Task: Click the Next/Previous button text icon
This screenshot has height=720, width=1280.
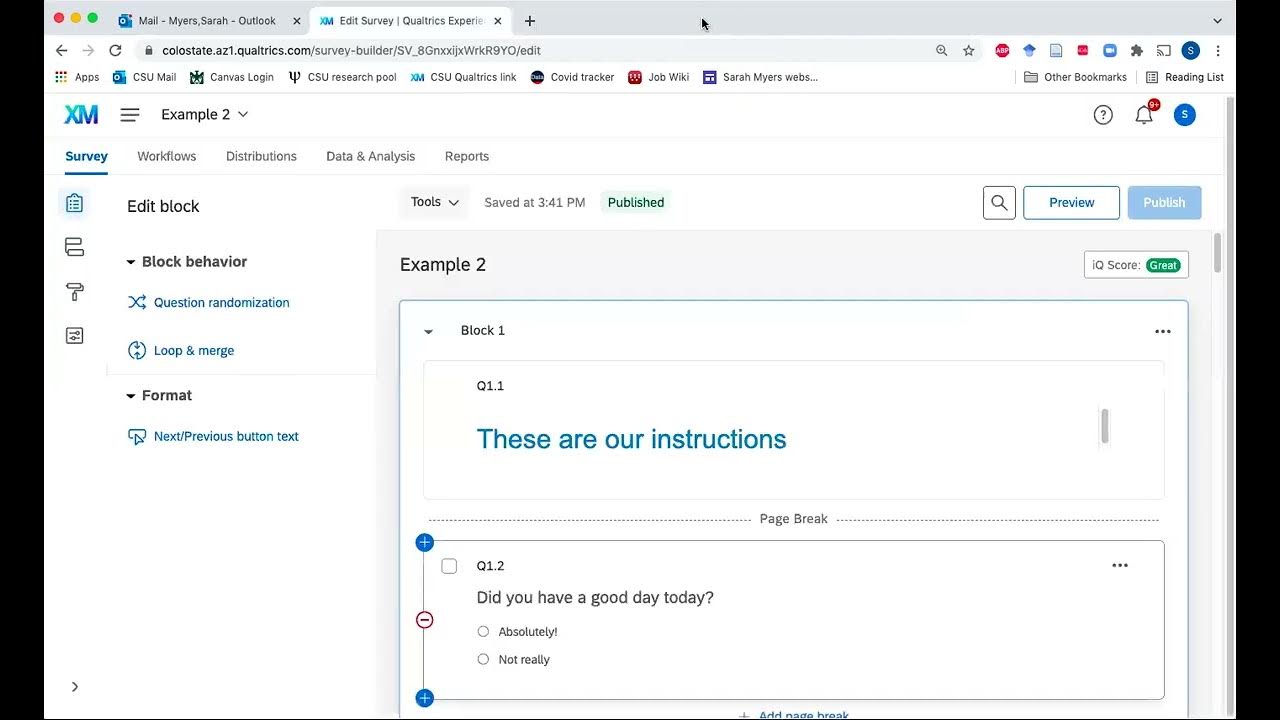Action: 137,436
